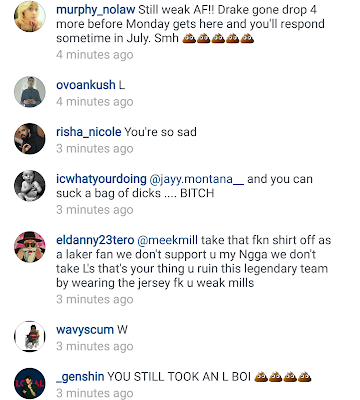The height and width of the screenshot is (400, 360).
Task: Open _genshin username link
Action: [80, 377]
